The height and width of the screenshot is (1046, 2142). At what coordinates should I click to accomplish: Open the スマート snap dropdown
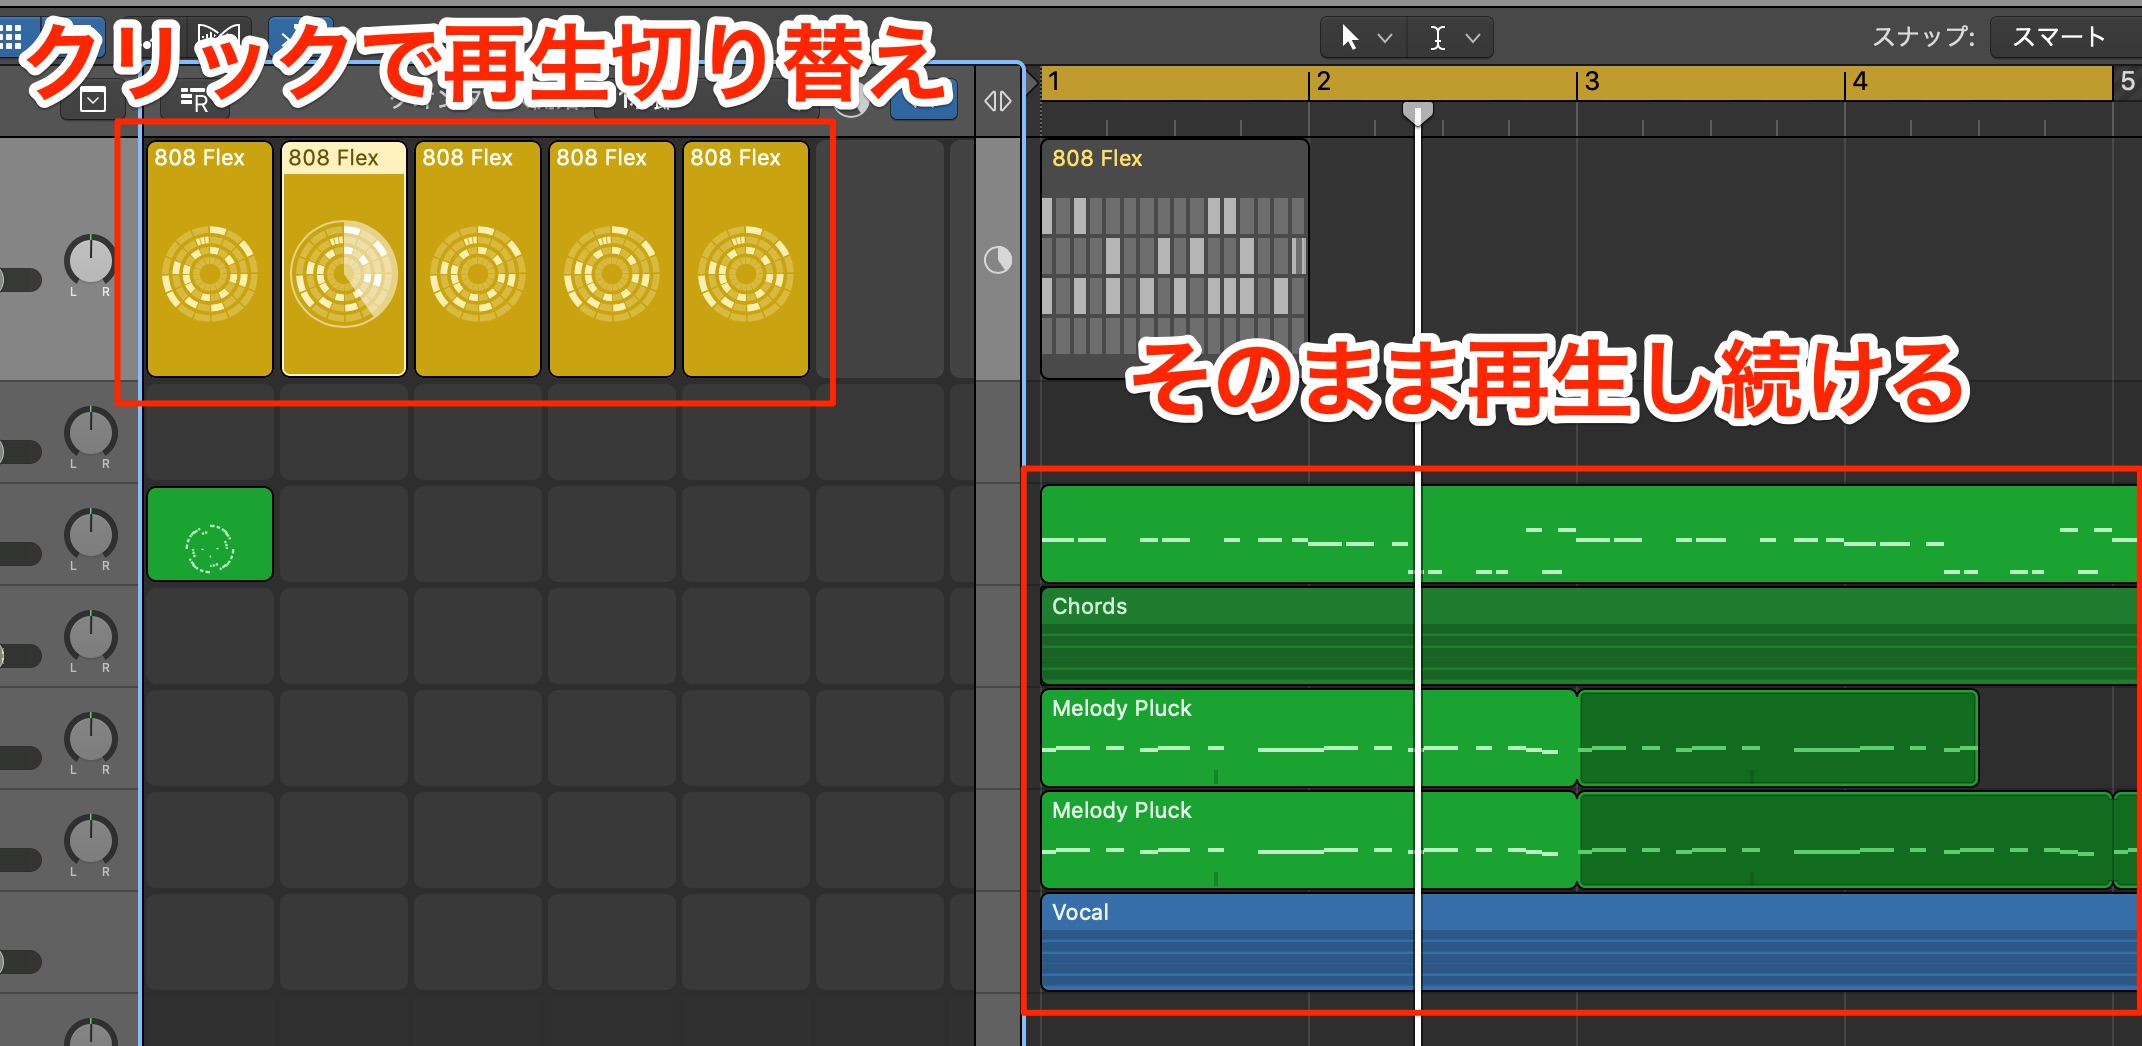[x=2064, y=37]
